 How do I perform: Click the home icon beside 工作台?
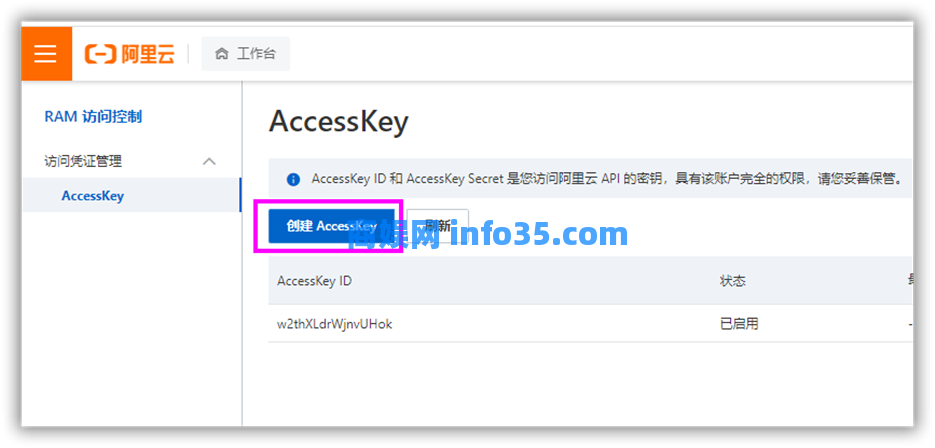point(222,54)
